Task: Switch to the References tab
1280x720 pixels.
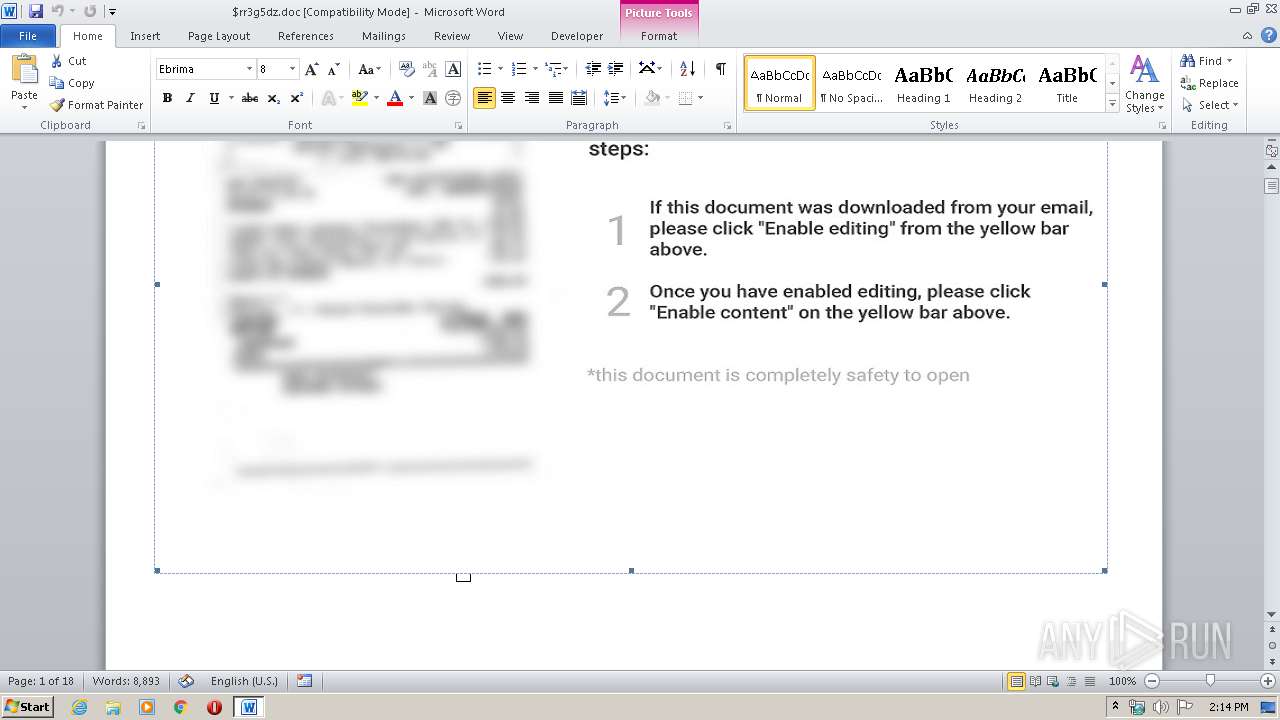Action: point(306,36)
